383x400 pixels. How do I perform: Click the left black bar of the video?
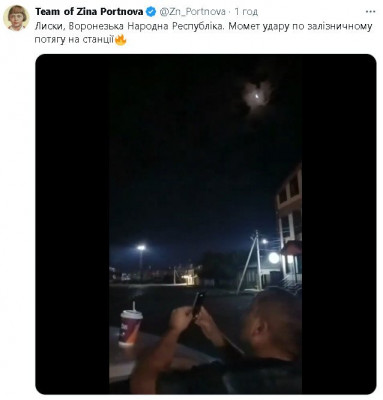coord(72,224)
